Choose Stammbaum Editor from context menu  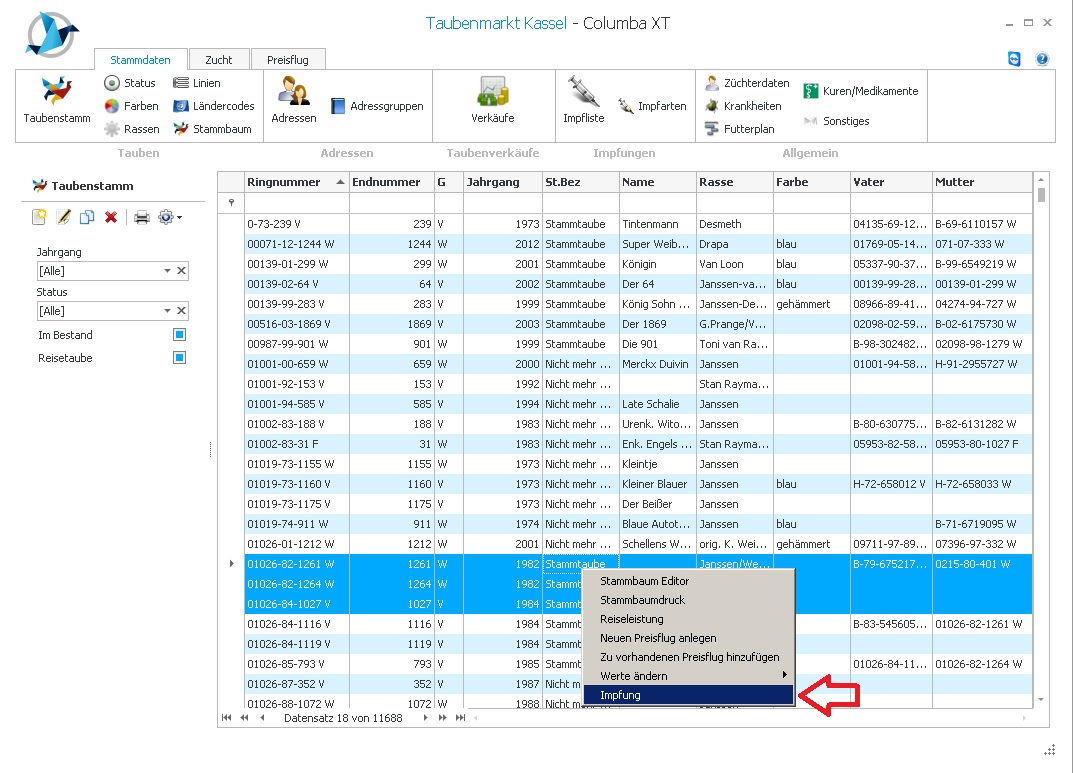click(x=644, y=581)
